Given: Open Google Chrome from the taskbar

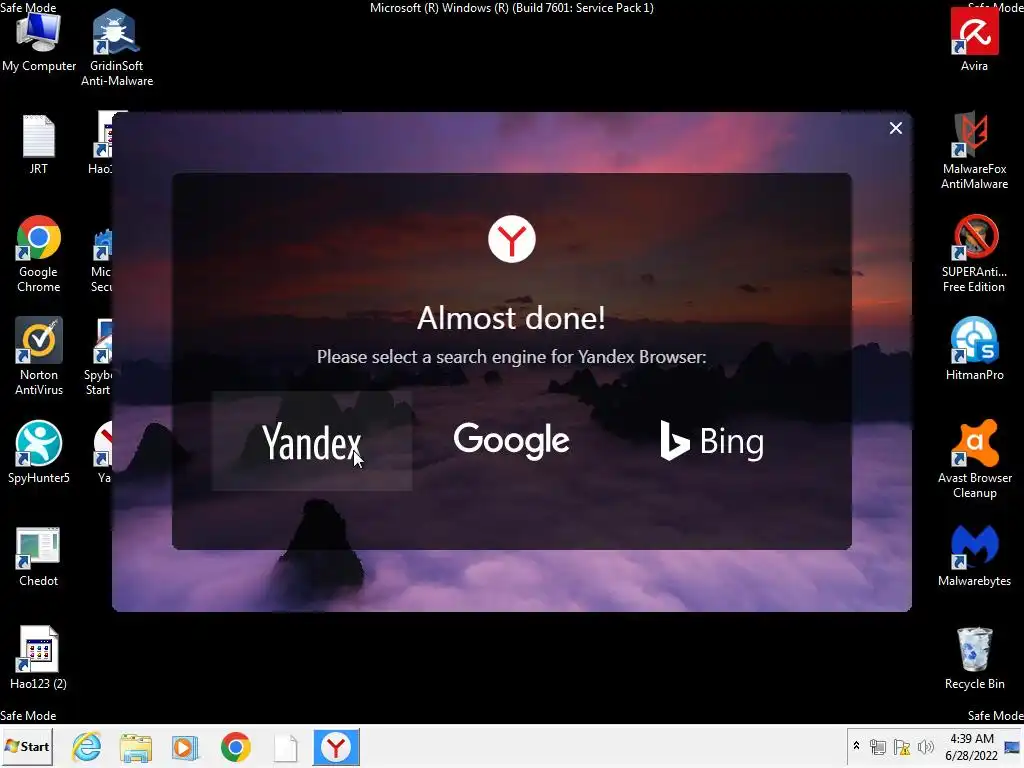Looking at the screenshot, I should tap(235, 747).
